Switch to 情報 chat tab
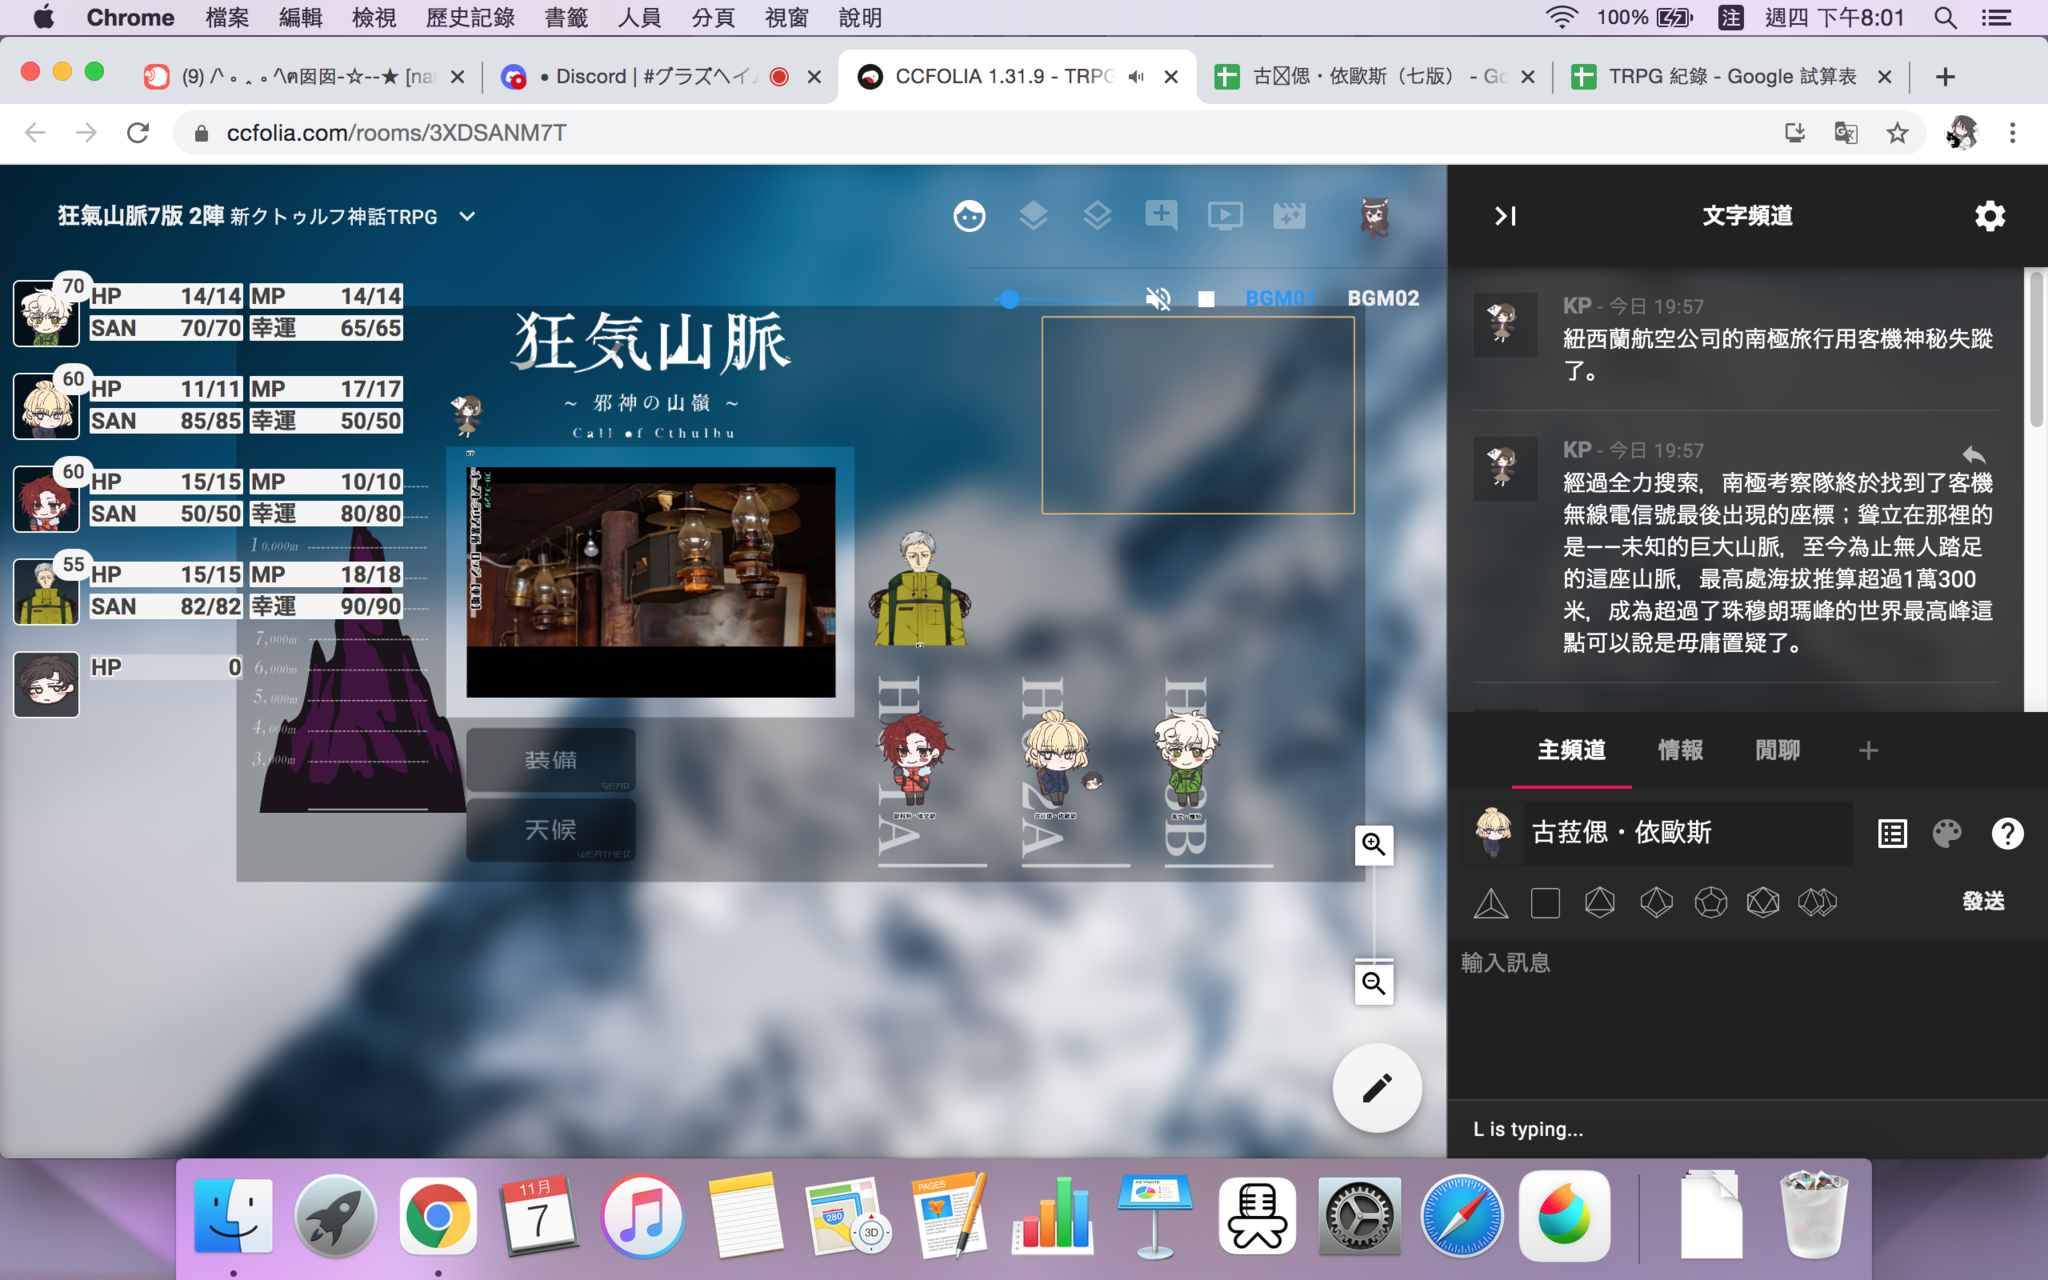The width and height of the screenshot is (2048, 1280). 1680,750
